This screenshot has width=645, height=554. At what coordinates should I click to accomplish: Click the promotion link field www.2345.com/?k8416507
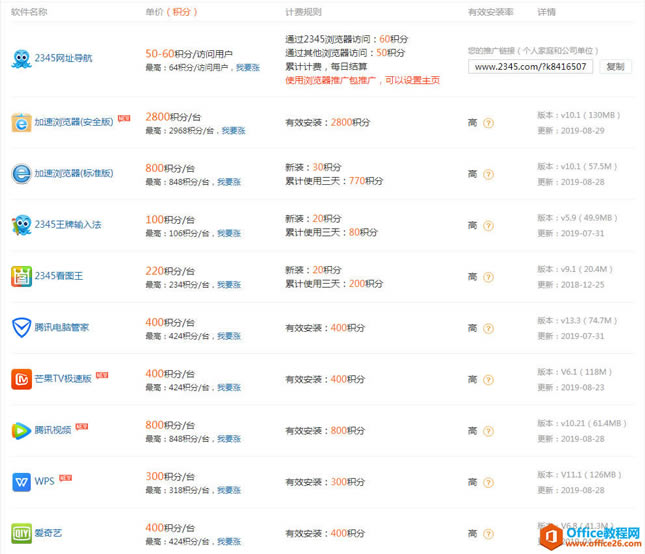coord(530,67)
